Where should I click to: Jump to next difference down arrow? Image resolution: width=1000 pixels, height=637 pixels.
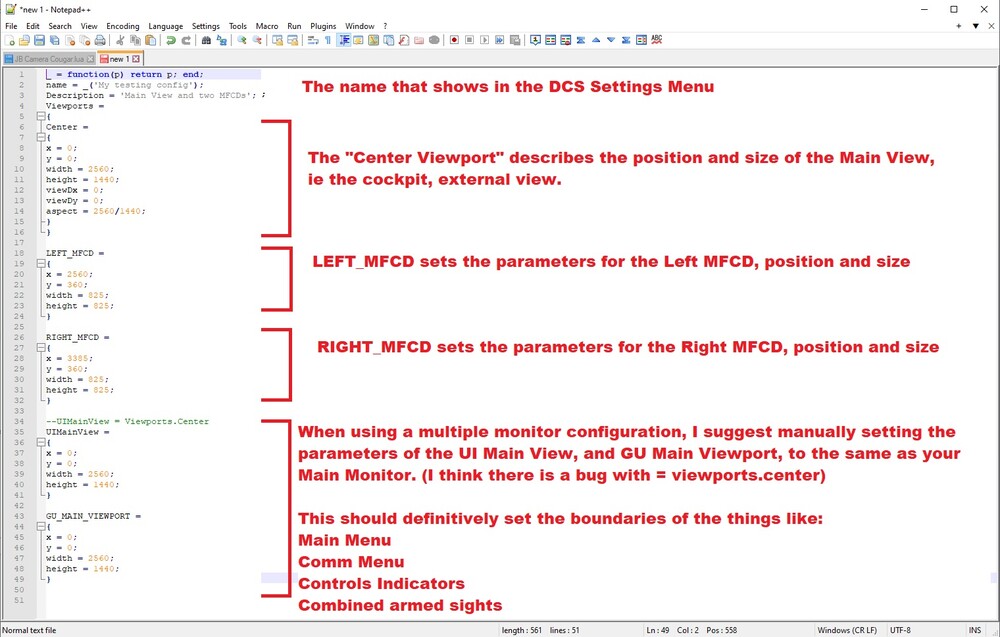[x=611, y=40]
